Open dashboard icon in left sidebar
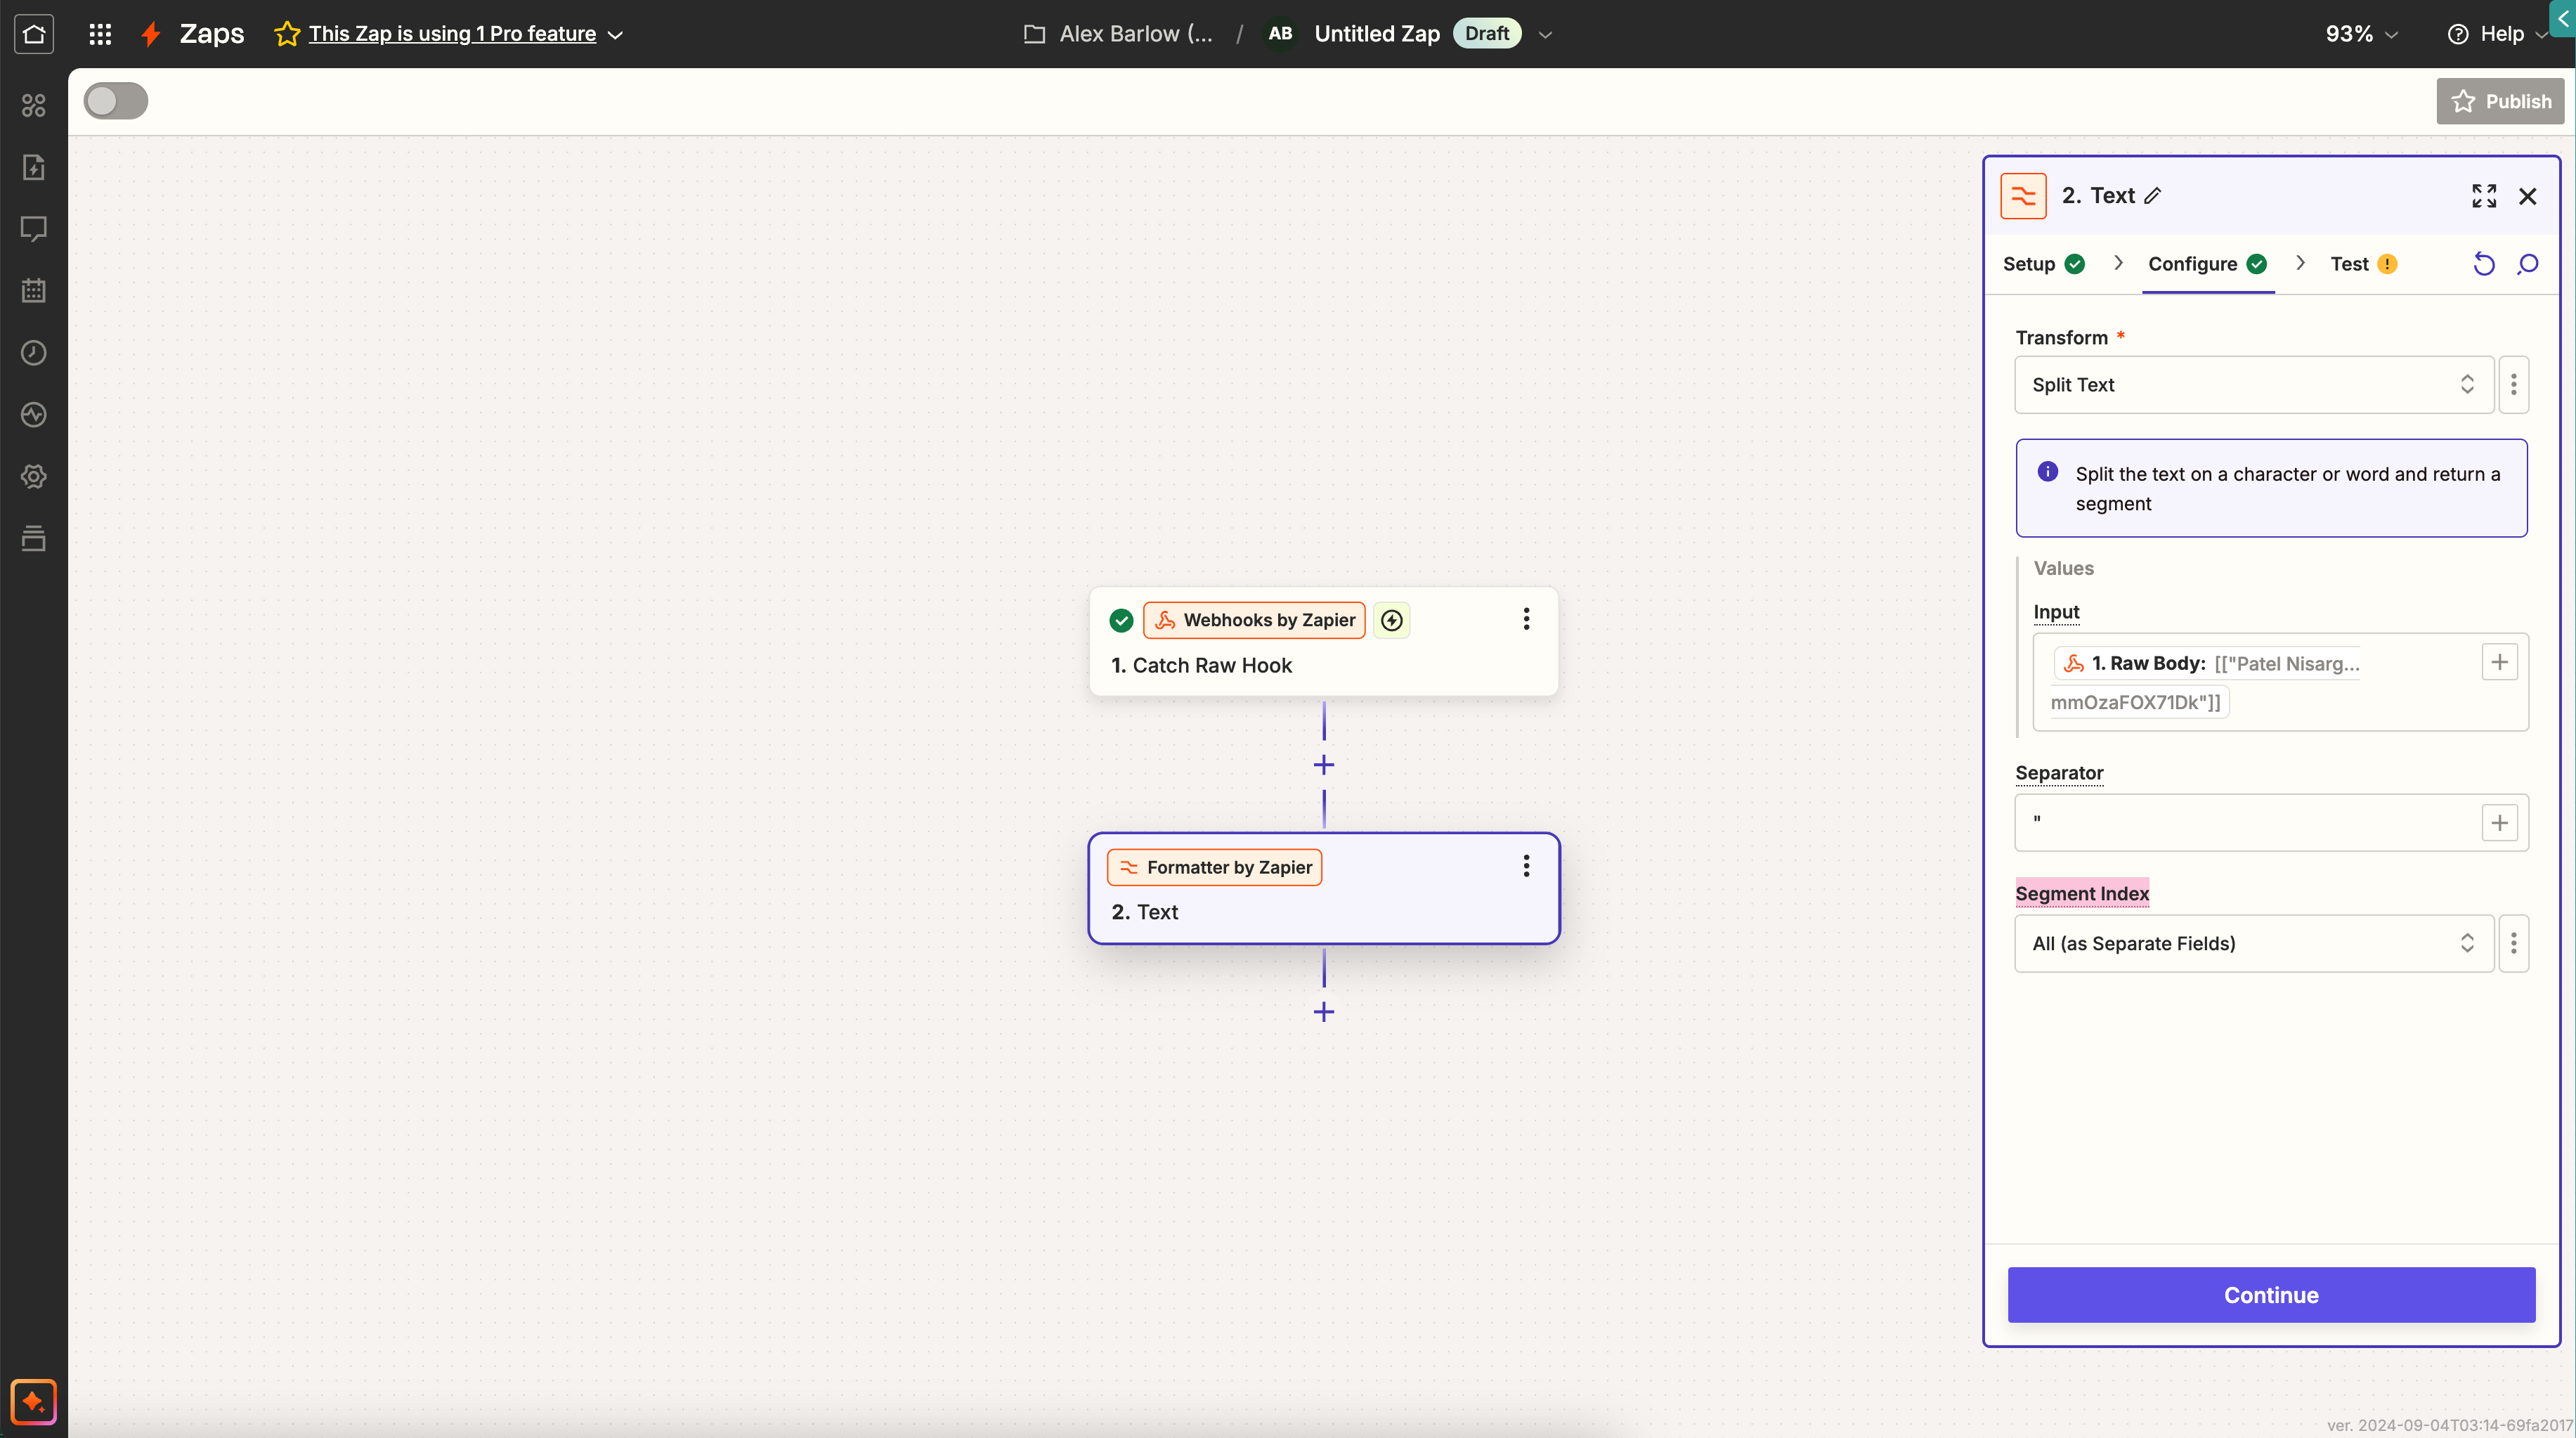Image resolution: width=2576 pixels, height=1438 pixels. 34,105
